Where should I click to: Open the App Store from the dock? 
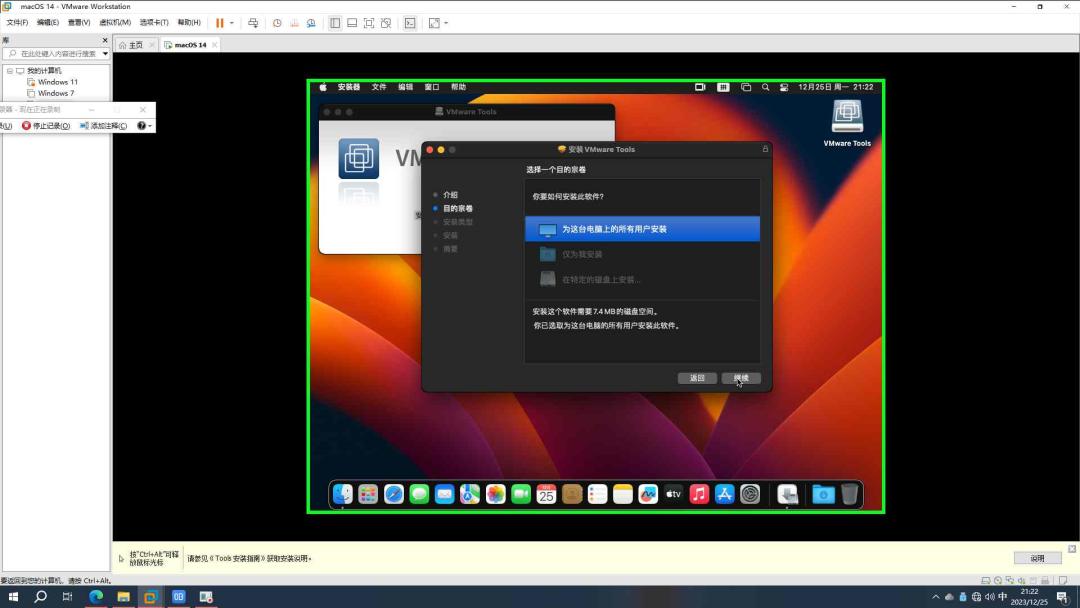point(725,493)
